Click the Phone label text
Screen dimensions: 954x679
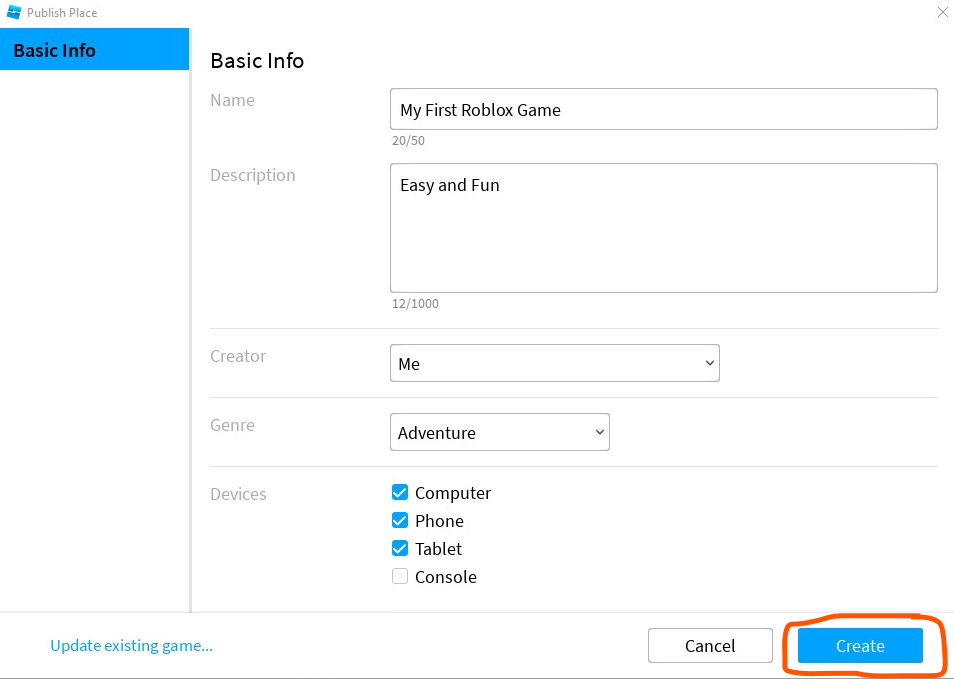point(439,521)
